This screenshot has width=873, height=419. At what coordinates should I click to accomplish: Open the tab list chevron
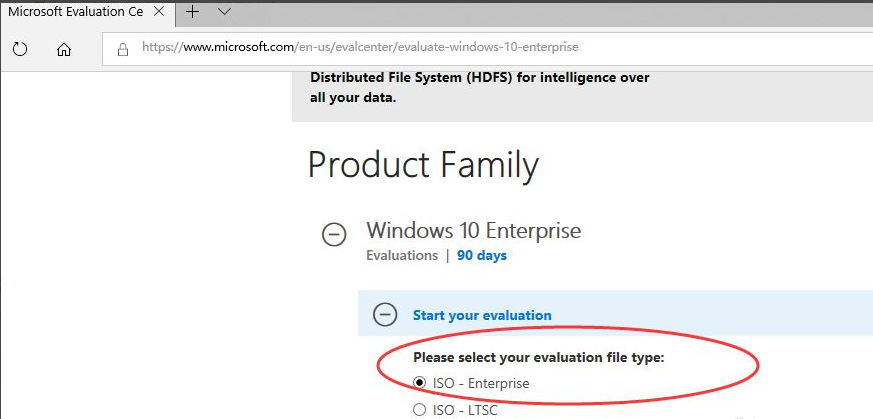click(x=224, y=11)
